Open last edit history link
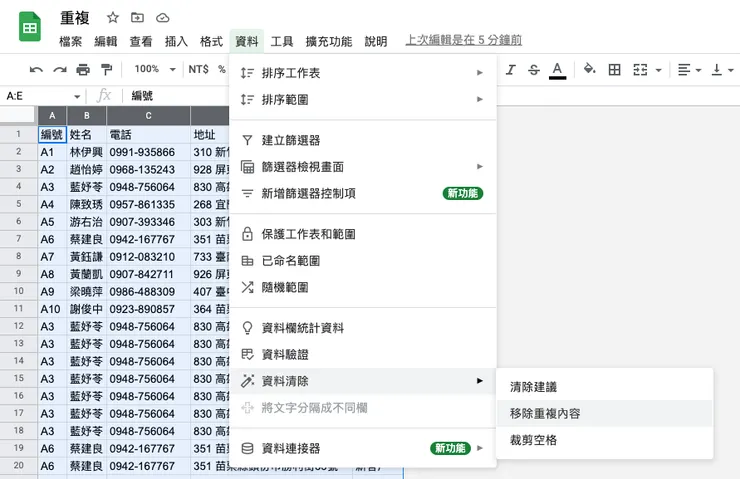740x479 pixels. coord(463,40)
